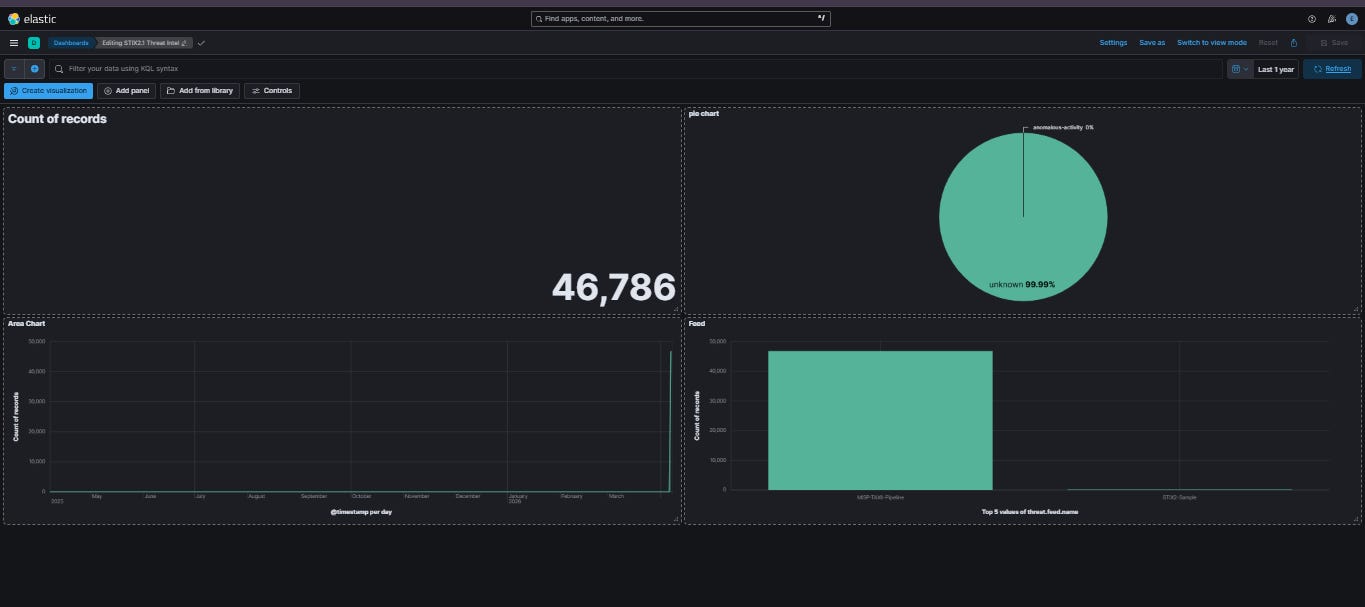Click the share dashboard icon

[x=1294, y=43]
